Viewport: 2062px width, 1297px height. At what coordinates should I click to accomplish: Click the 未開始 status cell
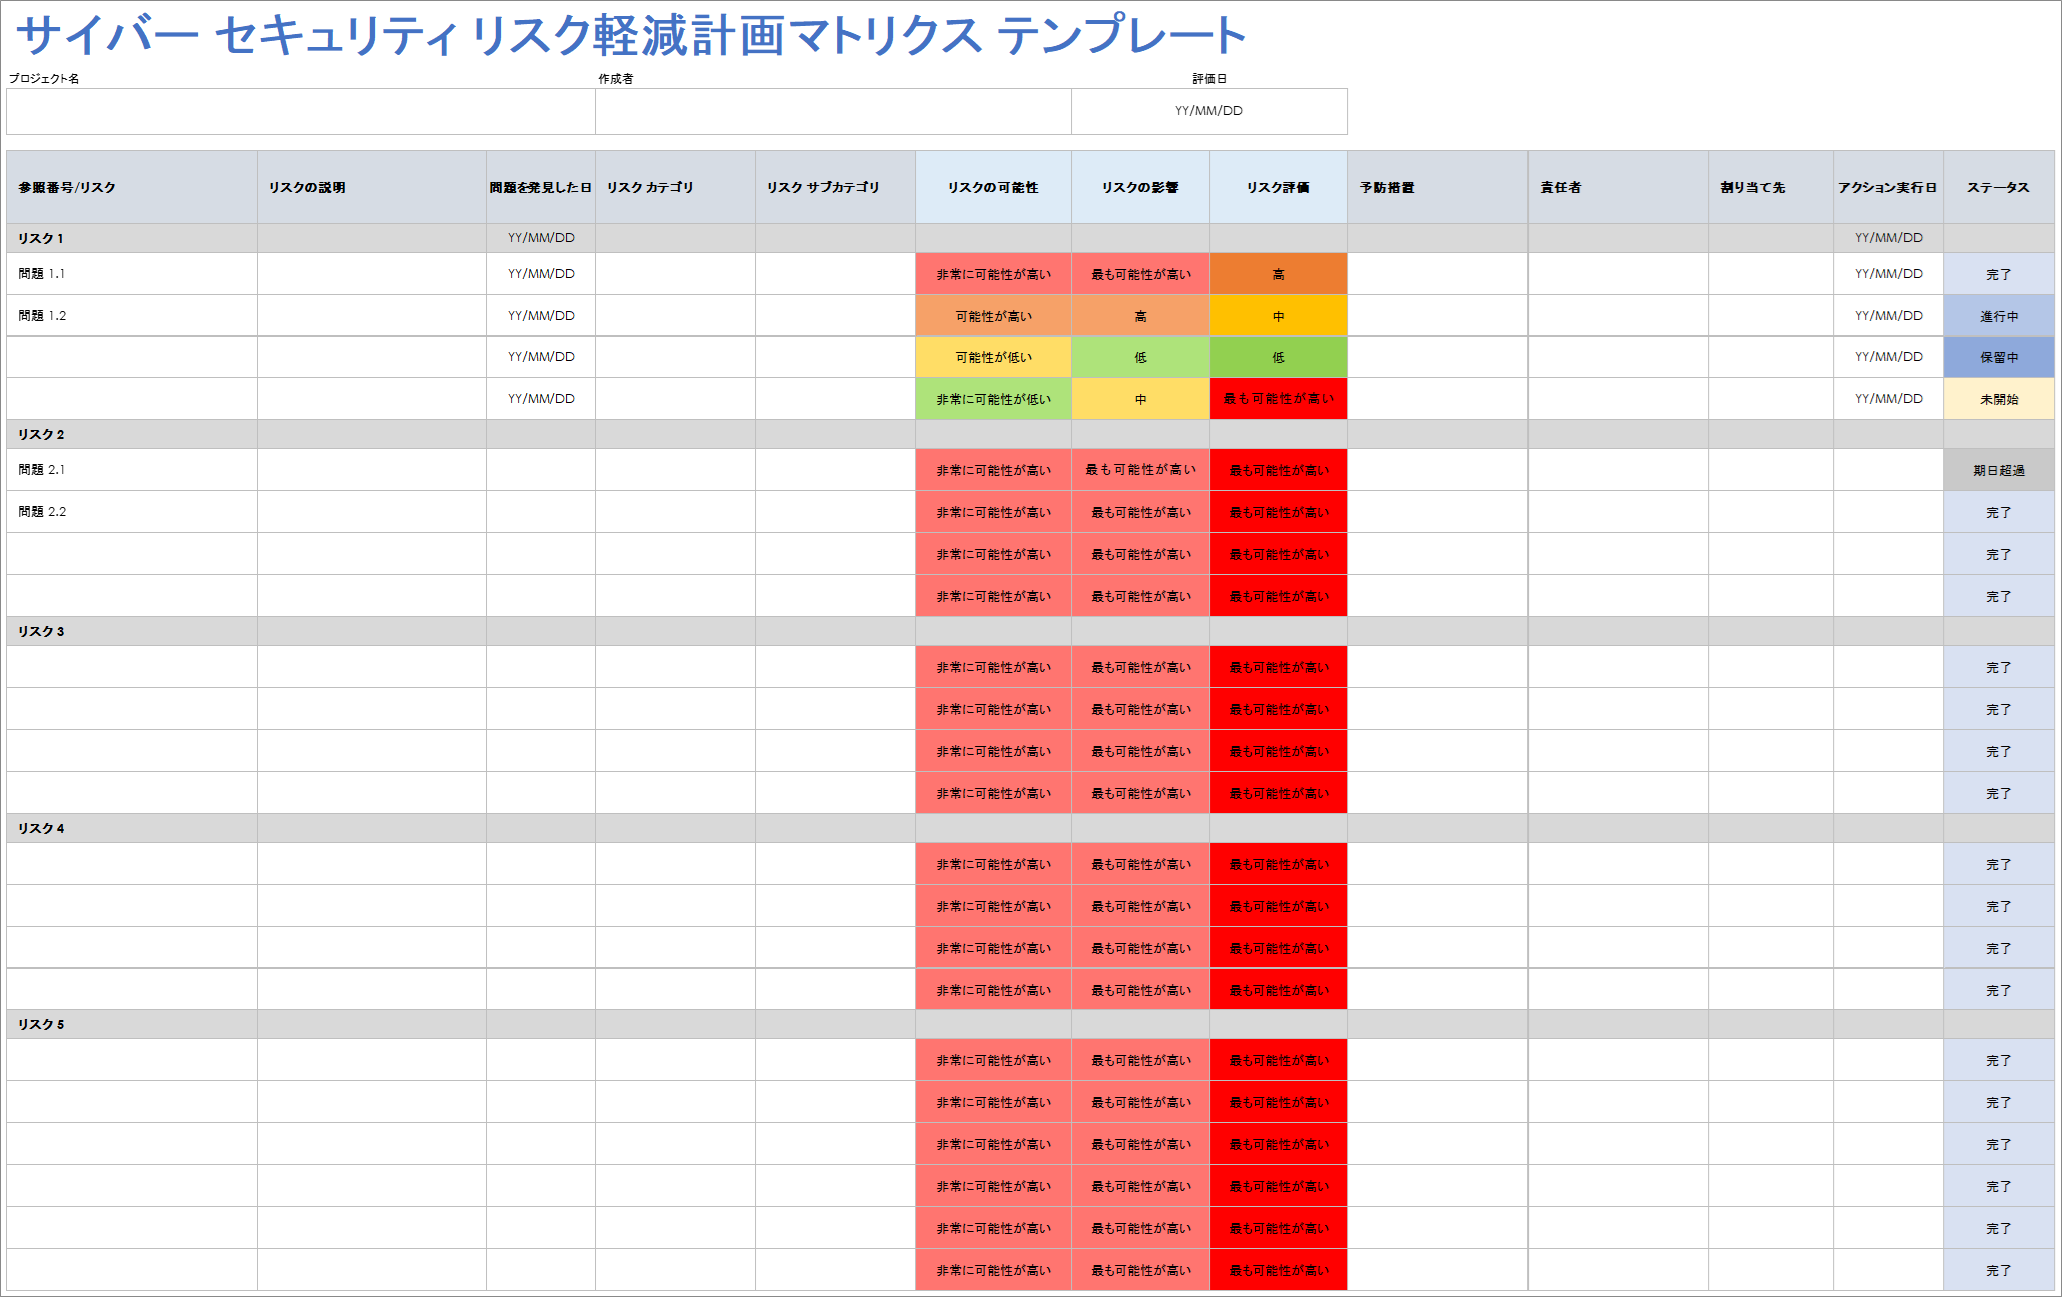(x=1998, y=399)
